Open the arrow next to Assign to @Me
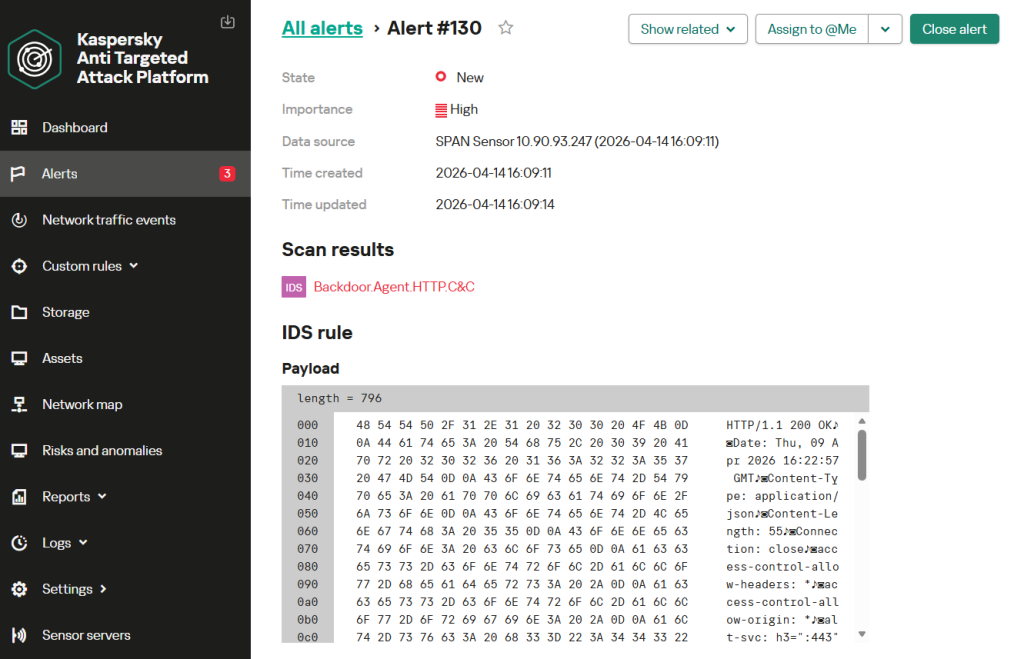 click(885, 29)
